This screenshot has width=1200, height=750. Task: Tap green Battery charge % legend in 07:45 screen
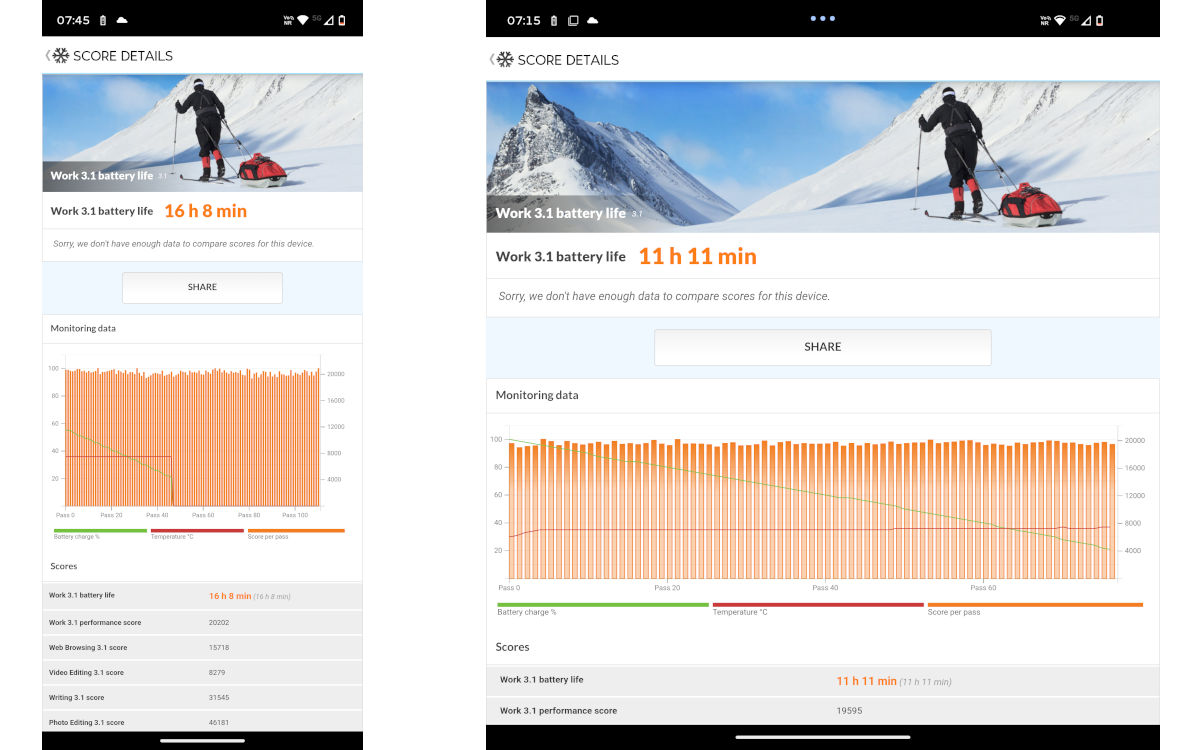(x=100, y=533)
